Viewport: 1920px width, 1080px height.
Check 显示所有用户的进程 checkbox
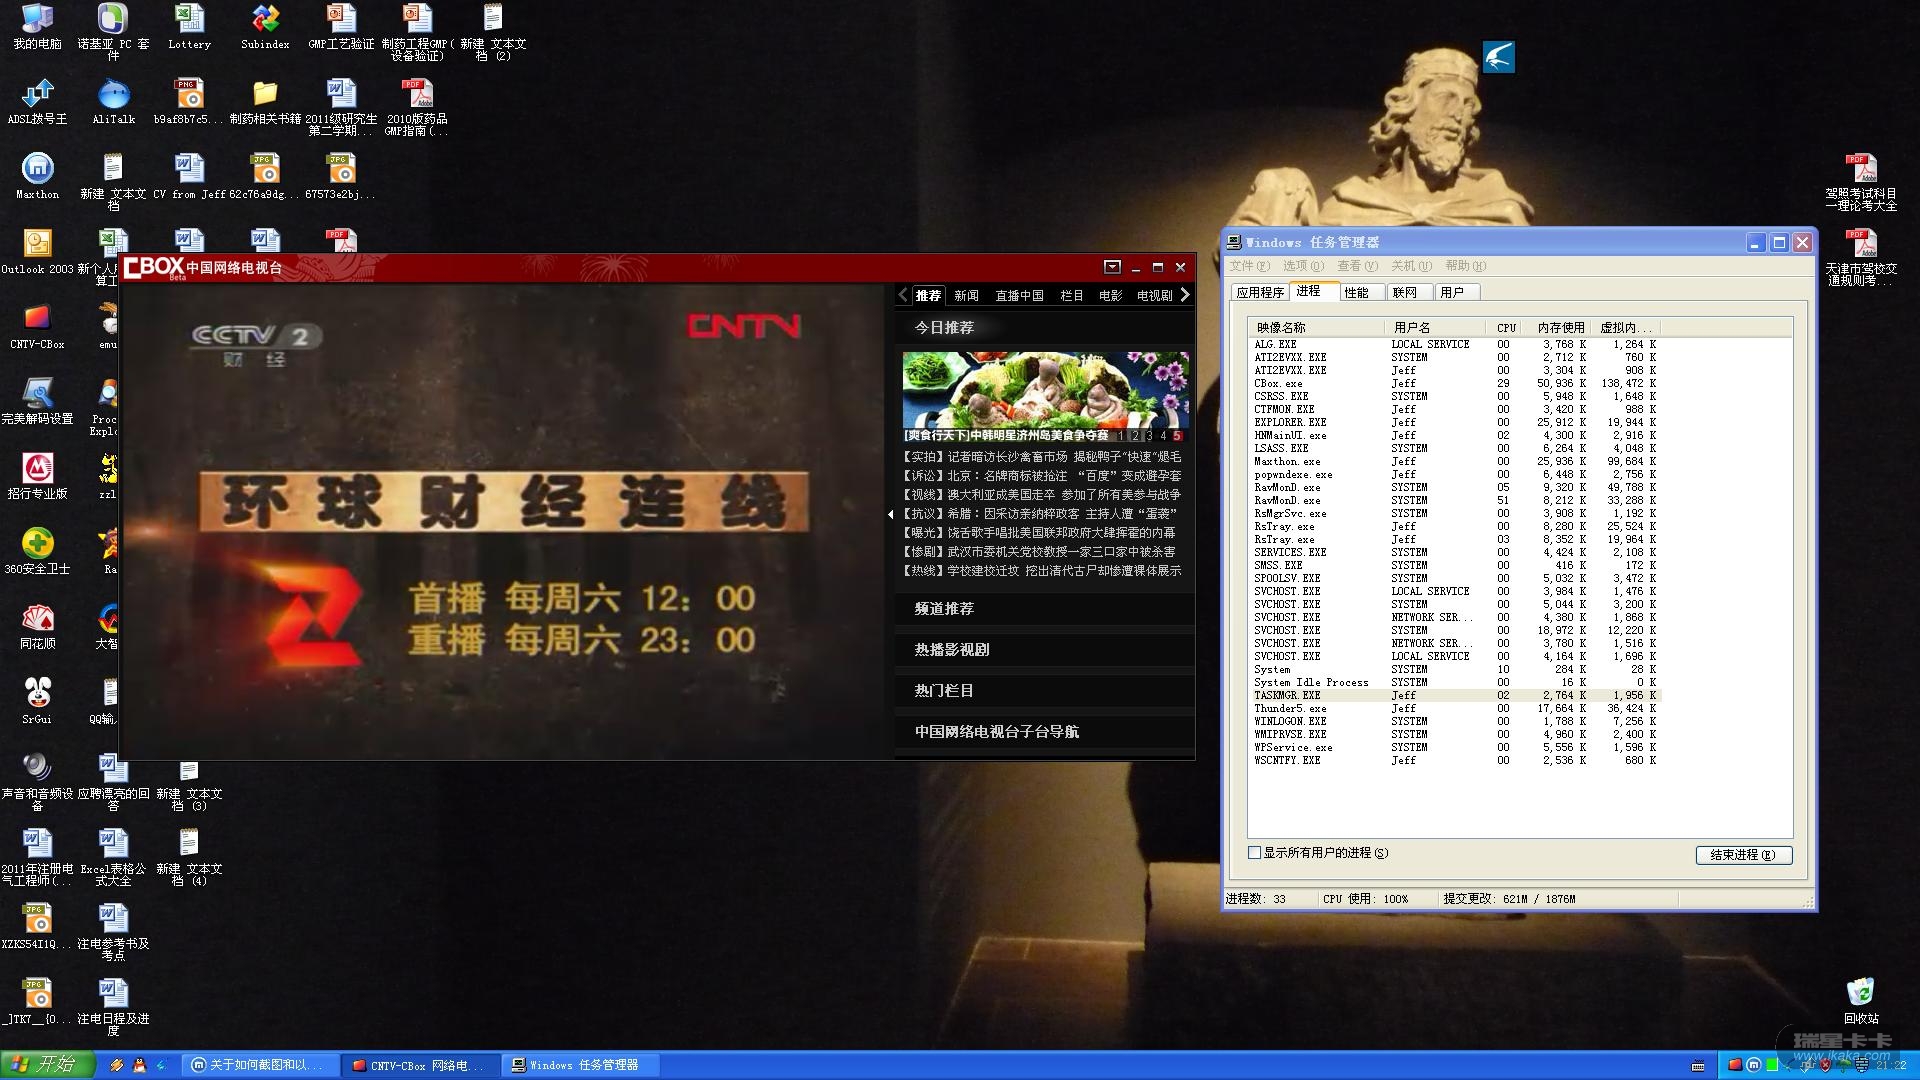pyautogui.click(x=1255, y=853)
